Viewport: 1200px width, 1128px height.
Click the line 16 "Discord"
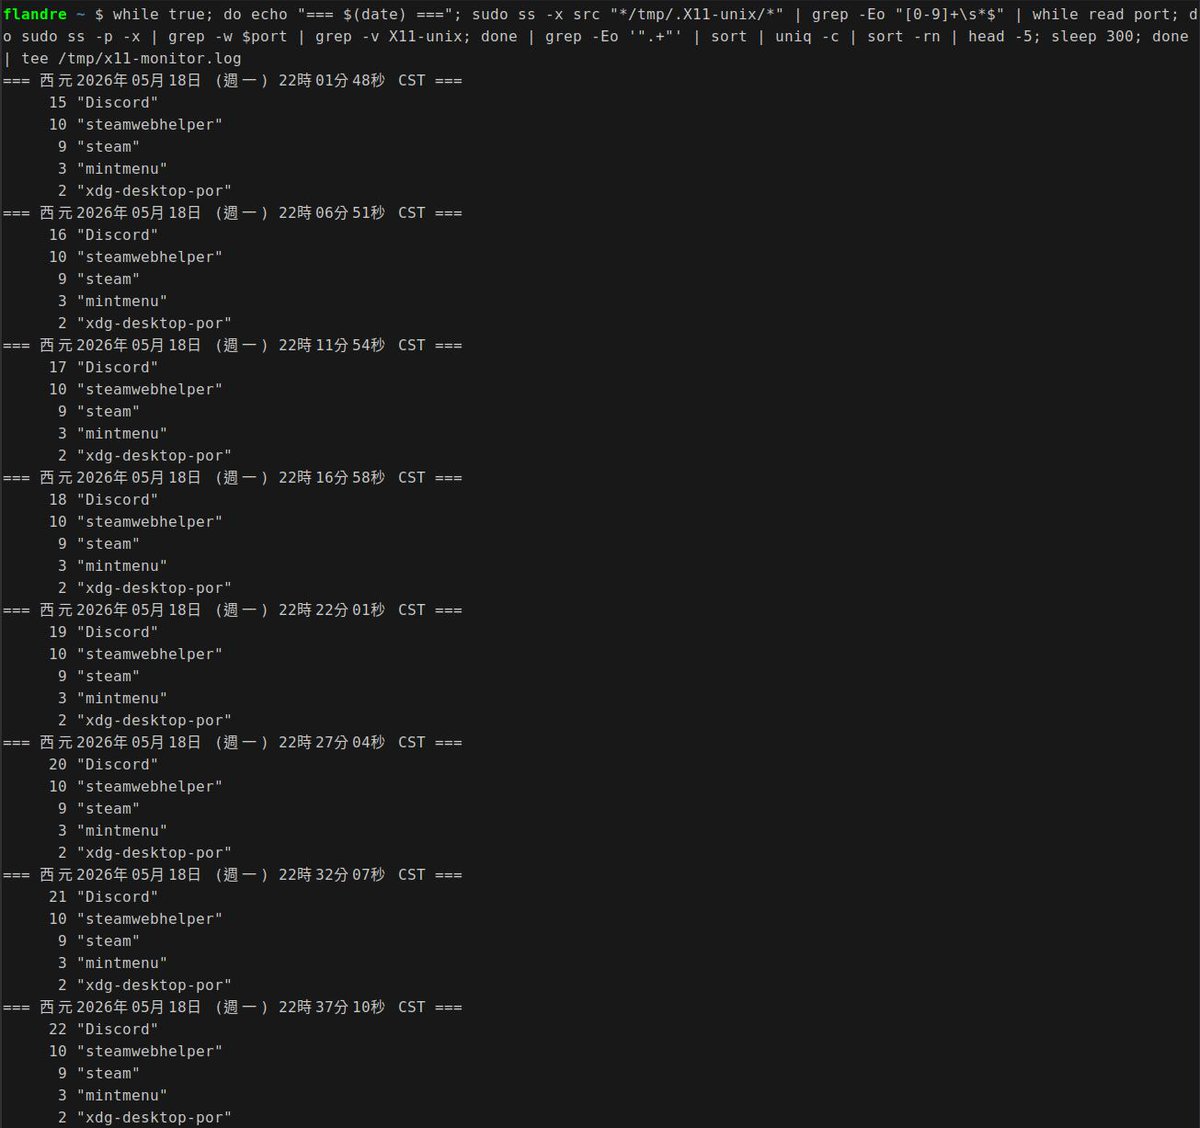(103, 234)
